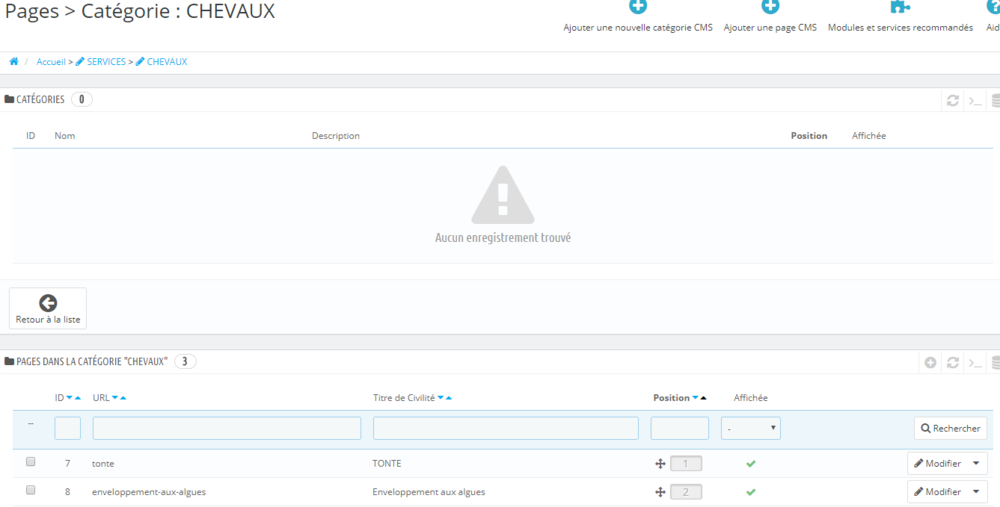The height and width of the screenshot is (507, 1000).
Task: Click the enveloppement-aux-algues URL cell
Action: tap(149, 492)
